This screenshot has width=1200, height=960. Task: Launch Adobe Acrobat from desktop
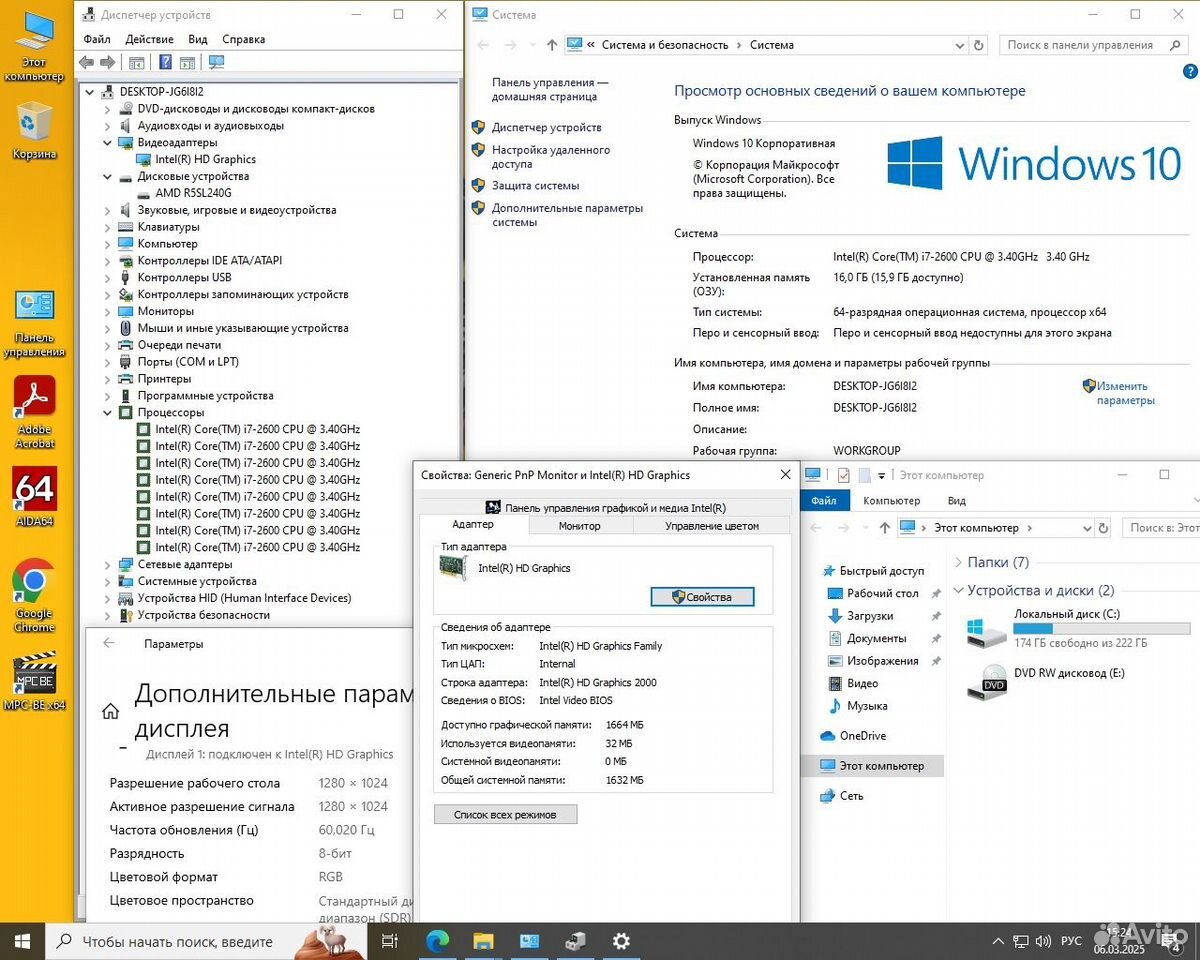tap(35, 412)
